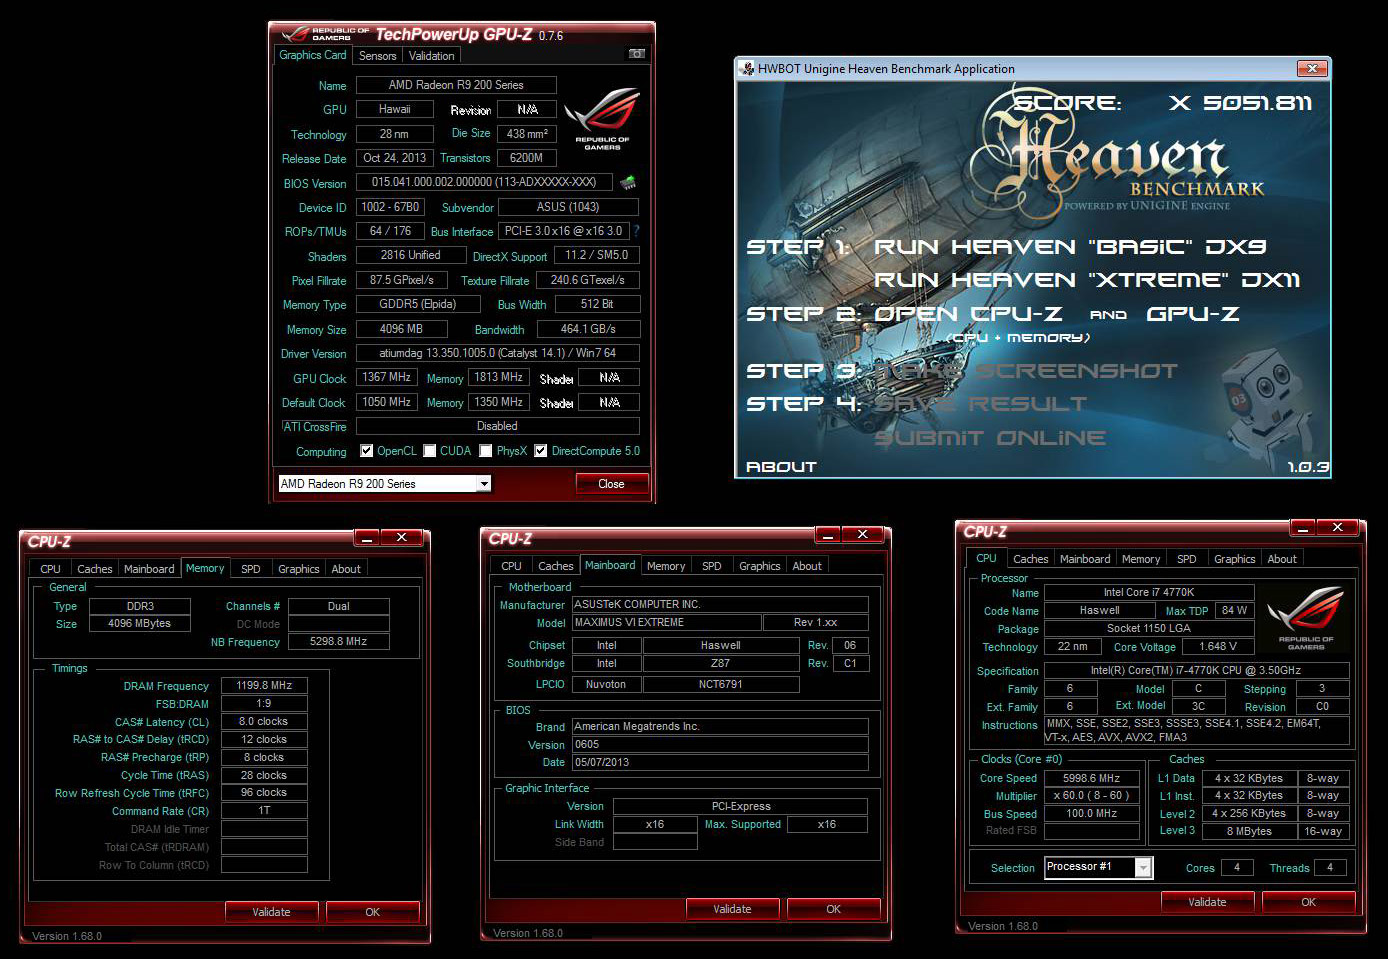Open About tab in CPU-Z Mainboard window

807,566
